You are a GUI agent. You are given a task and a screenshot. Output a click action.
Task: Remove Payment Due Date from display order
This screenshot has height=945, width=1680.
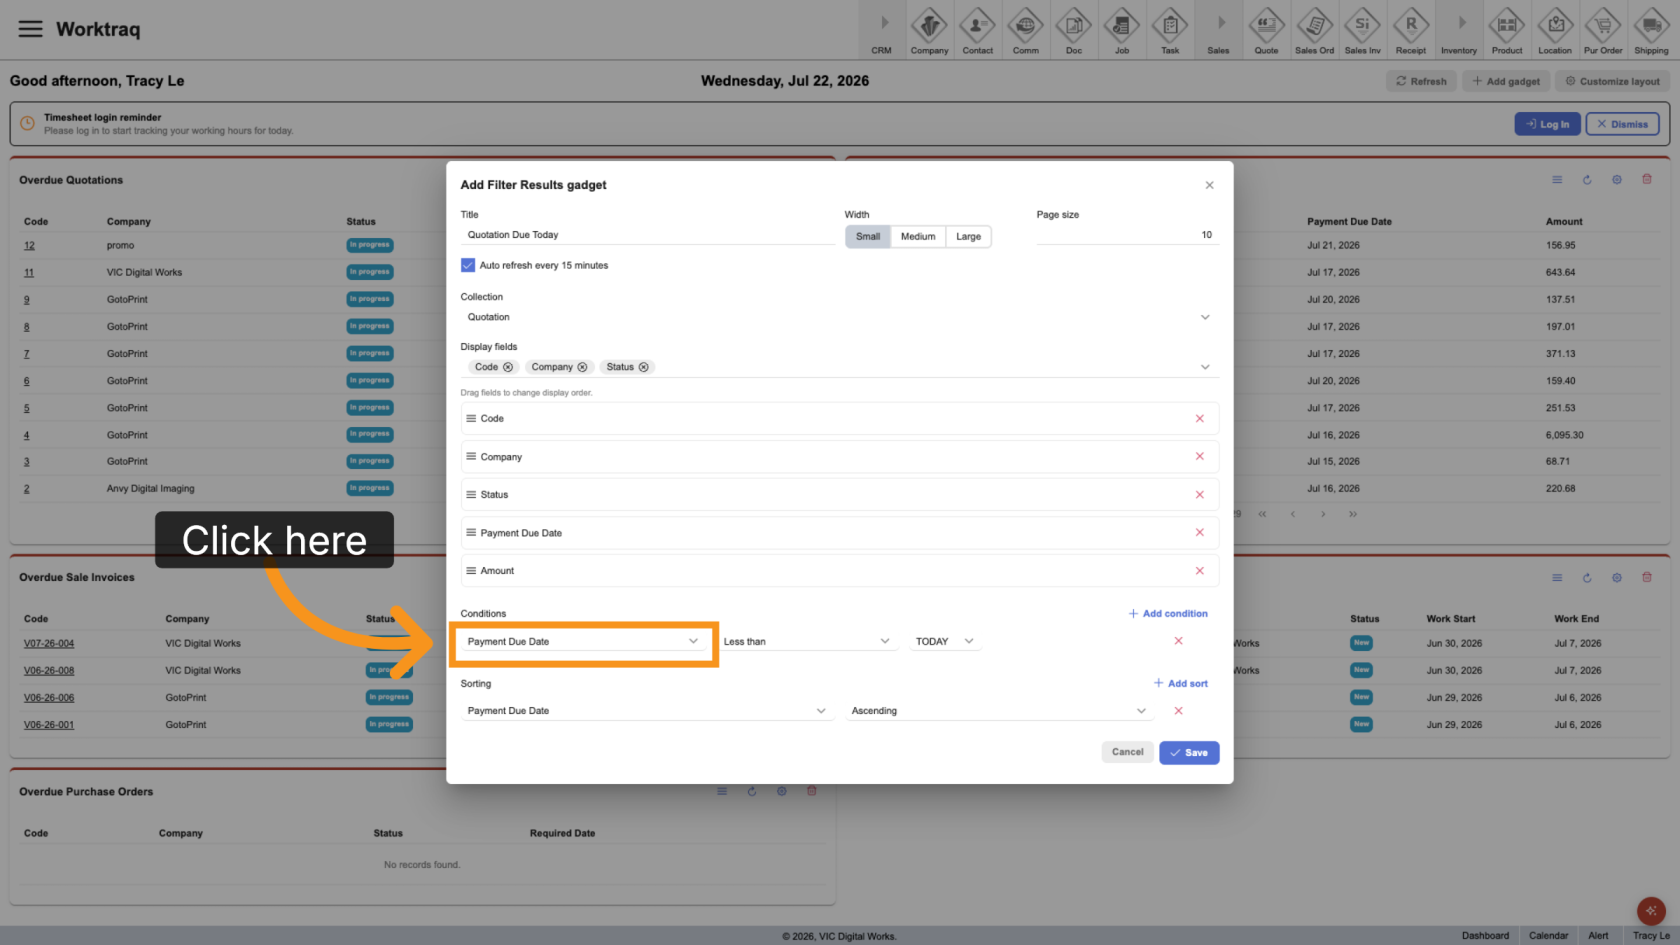(1199, 532)
